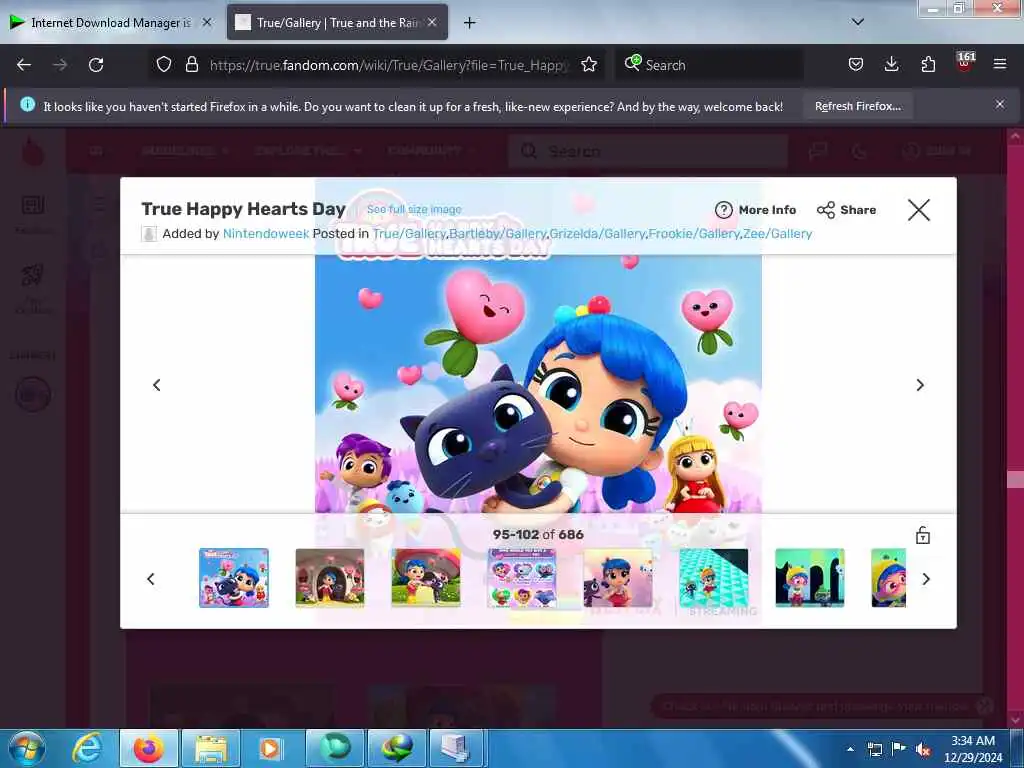Open the Firefox downloads arrow icon

click(891, 65)
